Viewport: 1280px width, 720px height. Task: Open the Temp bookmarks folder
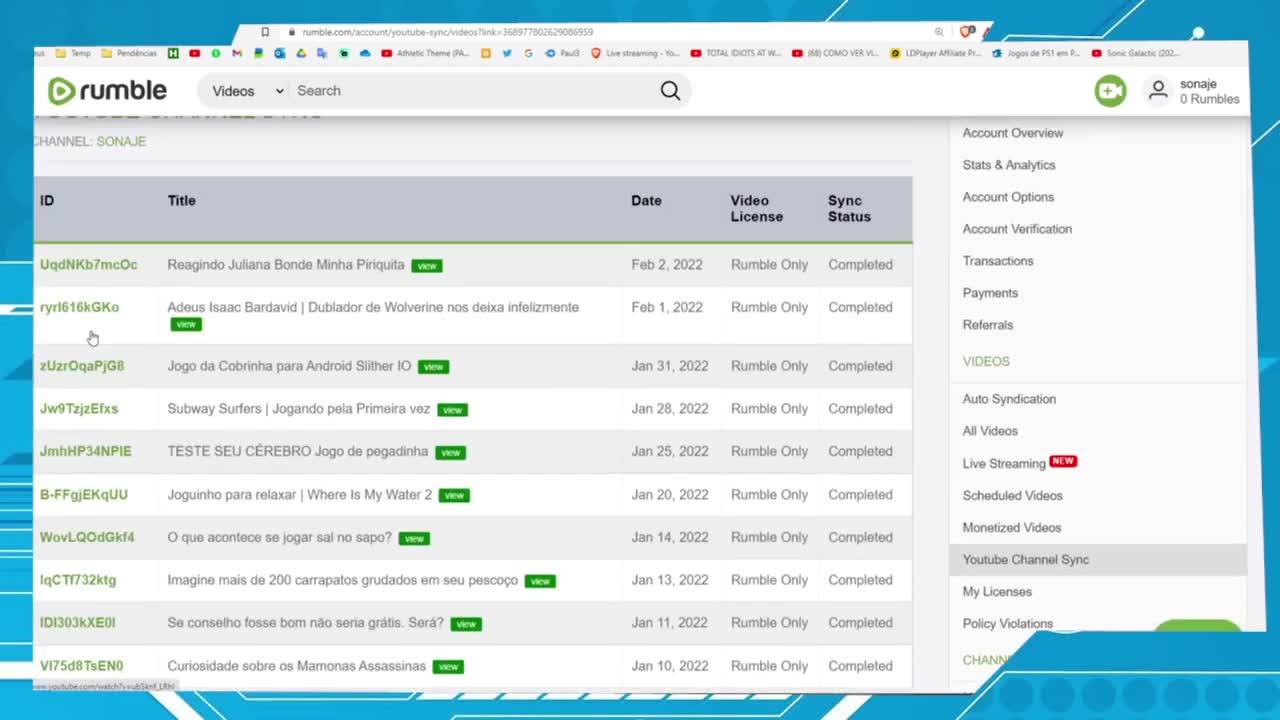tap(73, 53)
